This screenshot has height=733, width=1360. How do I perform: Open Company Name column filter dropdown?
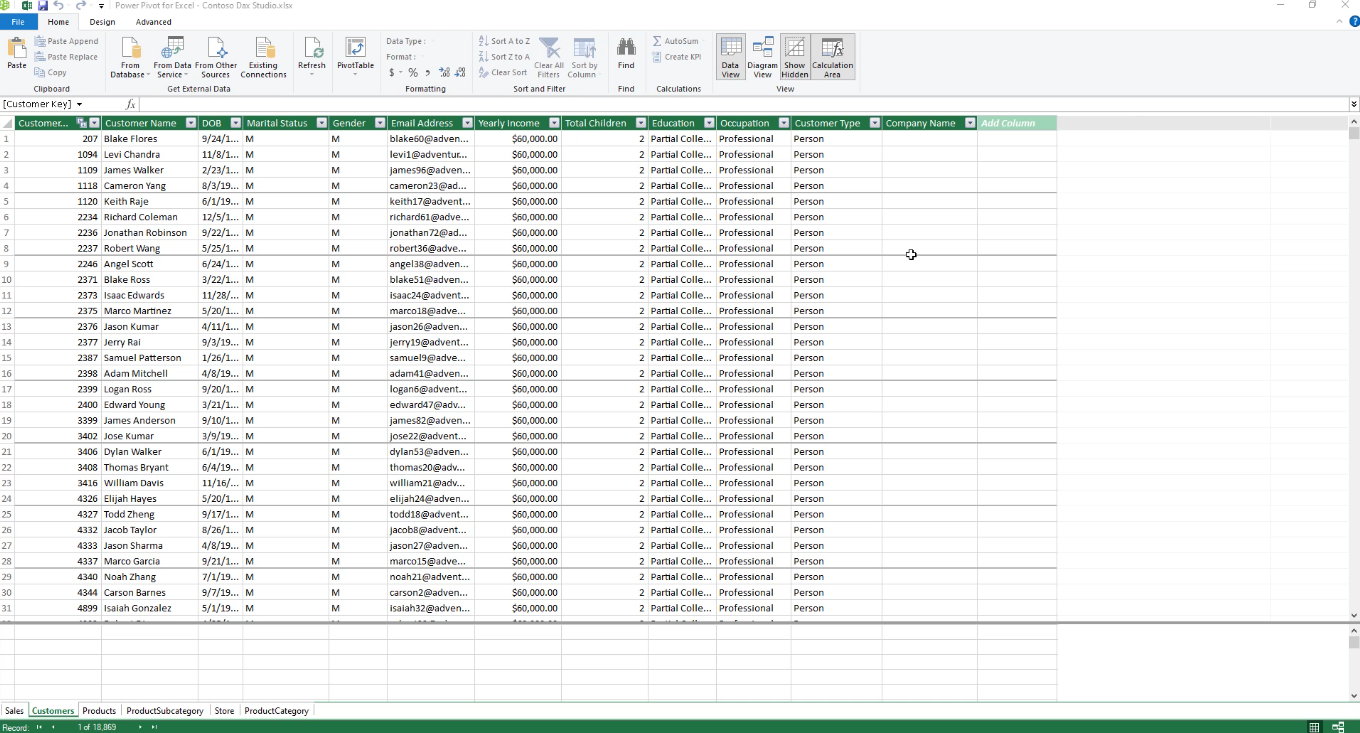click(x=970, y=123)
